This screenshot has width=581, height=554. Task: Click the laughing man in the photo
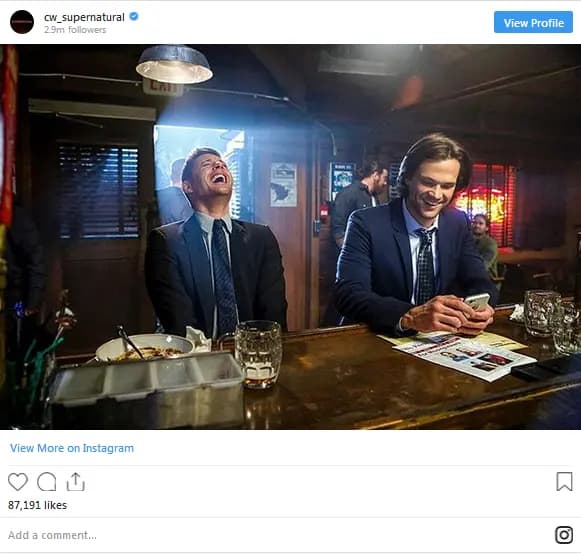215,241
